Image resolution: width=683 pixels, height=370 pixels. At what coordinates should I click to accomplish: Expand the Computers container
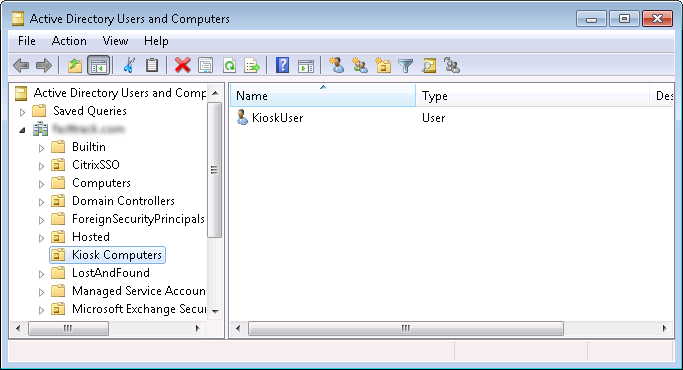(x=41, y=184)
